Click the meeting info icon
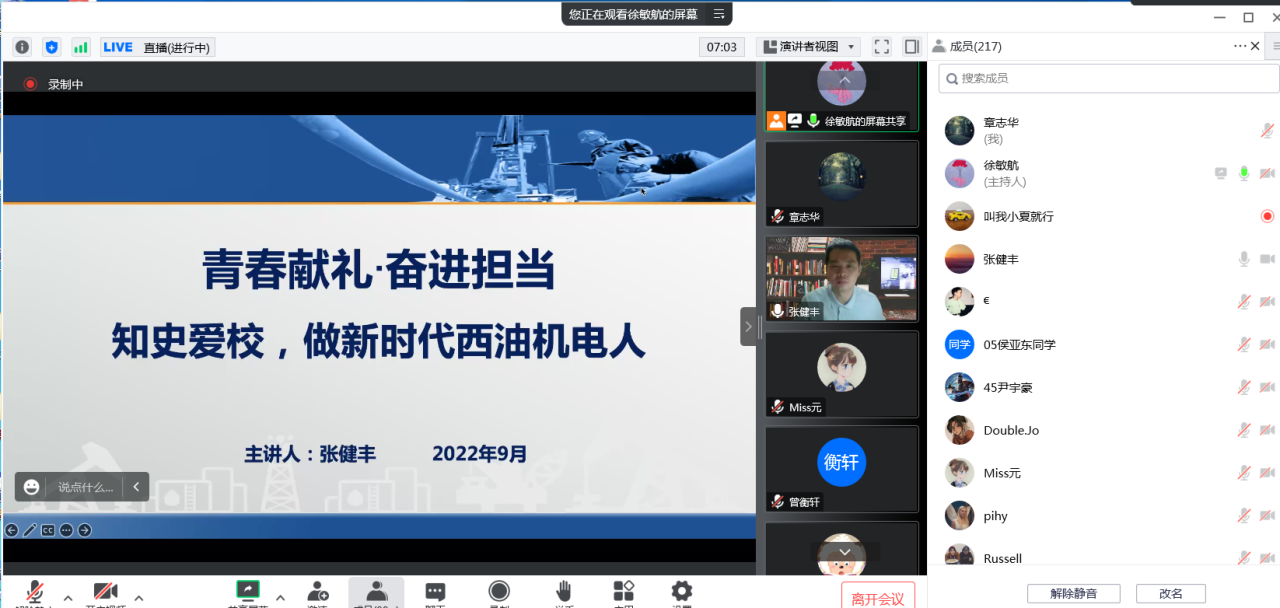Image resolution: width=1280 pixels, height=608 pixels. pos(22,47)
